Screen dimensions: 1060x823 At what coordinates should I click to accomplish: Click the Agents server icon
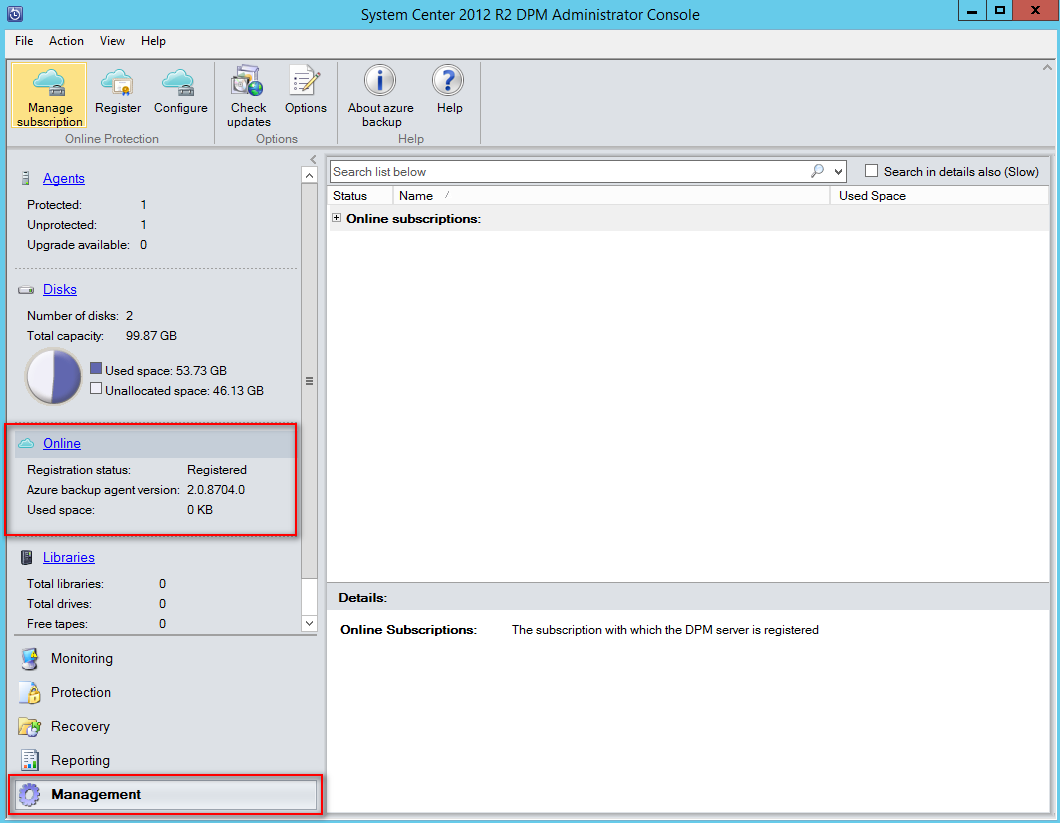[26, 179]
